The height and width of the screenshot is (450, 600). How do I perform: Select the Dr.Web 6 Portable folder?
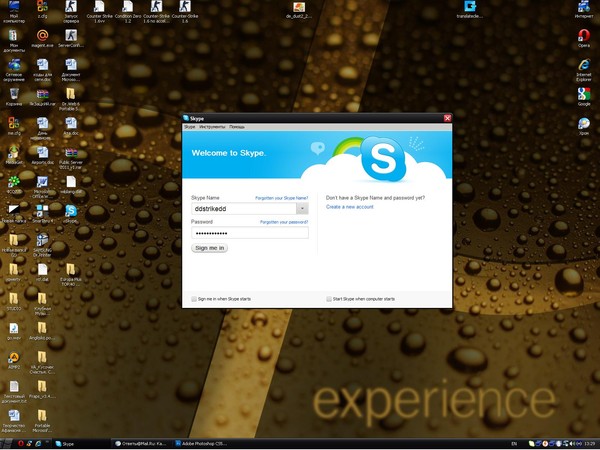71,99
